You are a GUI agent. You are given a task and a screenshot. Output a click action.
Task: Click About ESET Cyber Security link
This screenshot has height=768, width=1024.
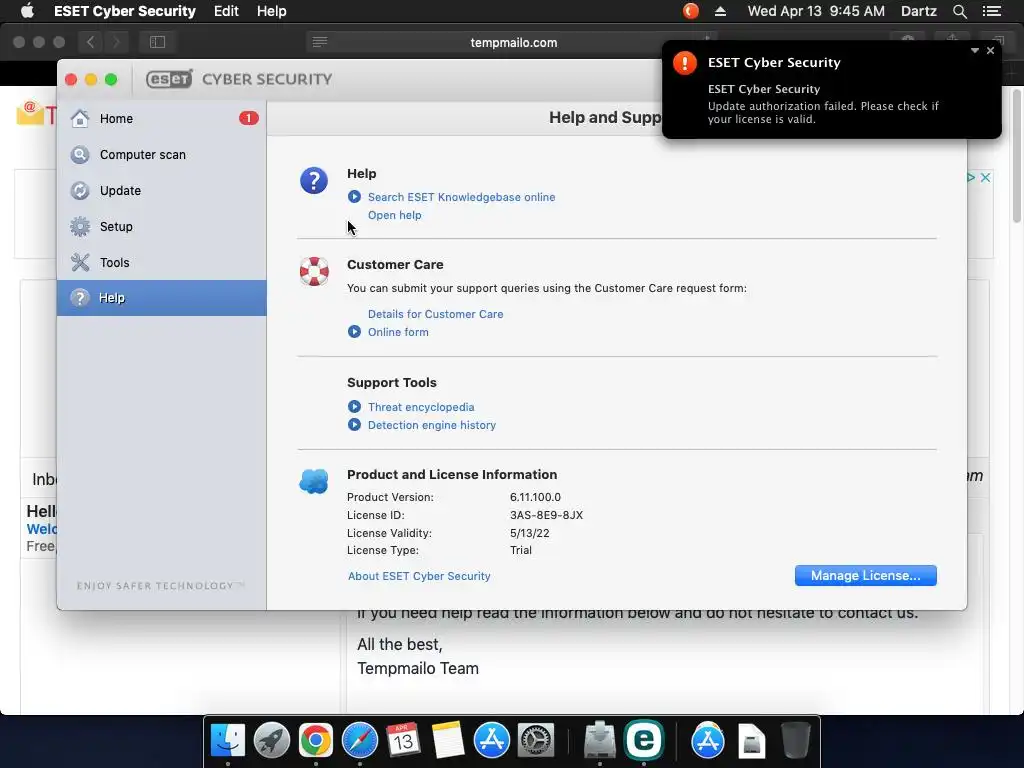419,576
